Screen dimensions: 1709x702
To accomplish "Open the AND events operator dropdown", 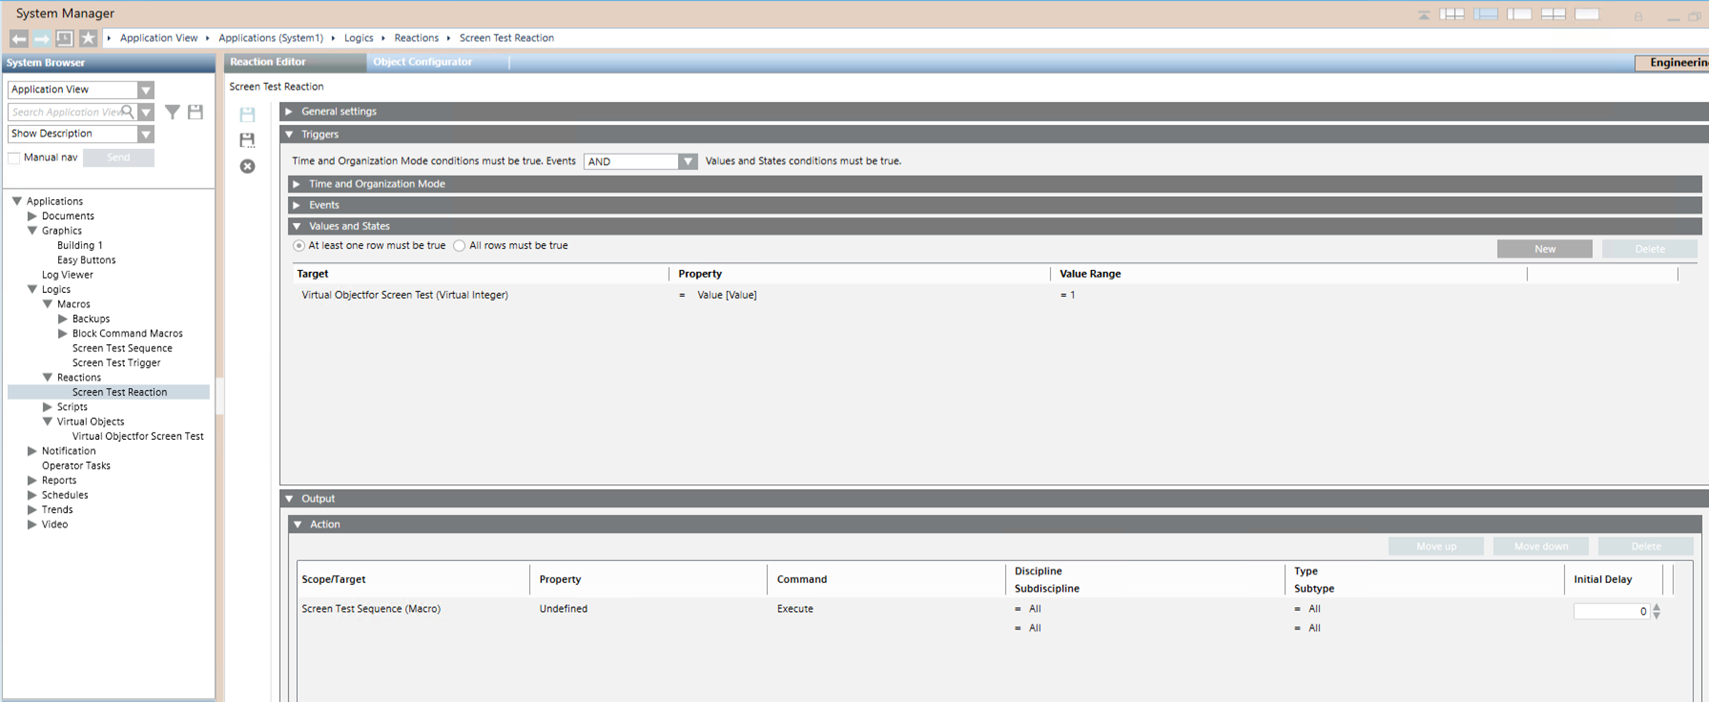I will tap(687, 161).
